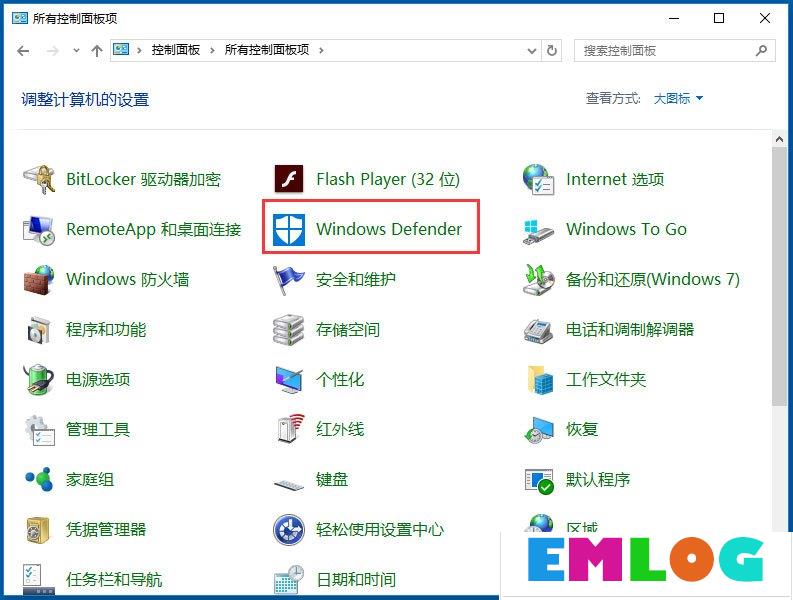Click the Internet 选项 link text
The image size is (793, 600).
click(x=615, y=179)
